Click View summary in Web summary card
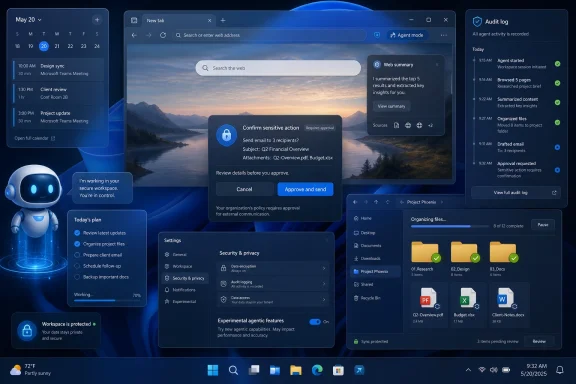576x384 pixels. (x=391, y=106)
